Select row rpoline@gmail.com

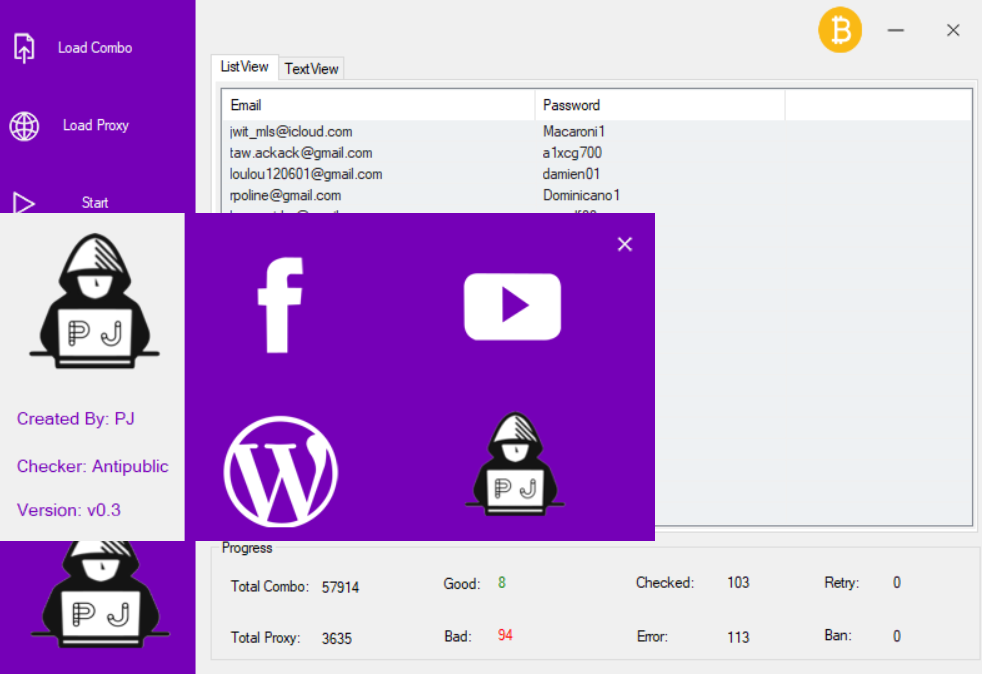[x=596, y=195]
